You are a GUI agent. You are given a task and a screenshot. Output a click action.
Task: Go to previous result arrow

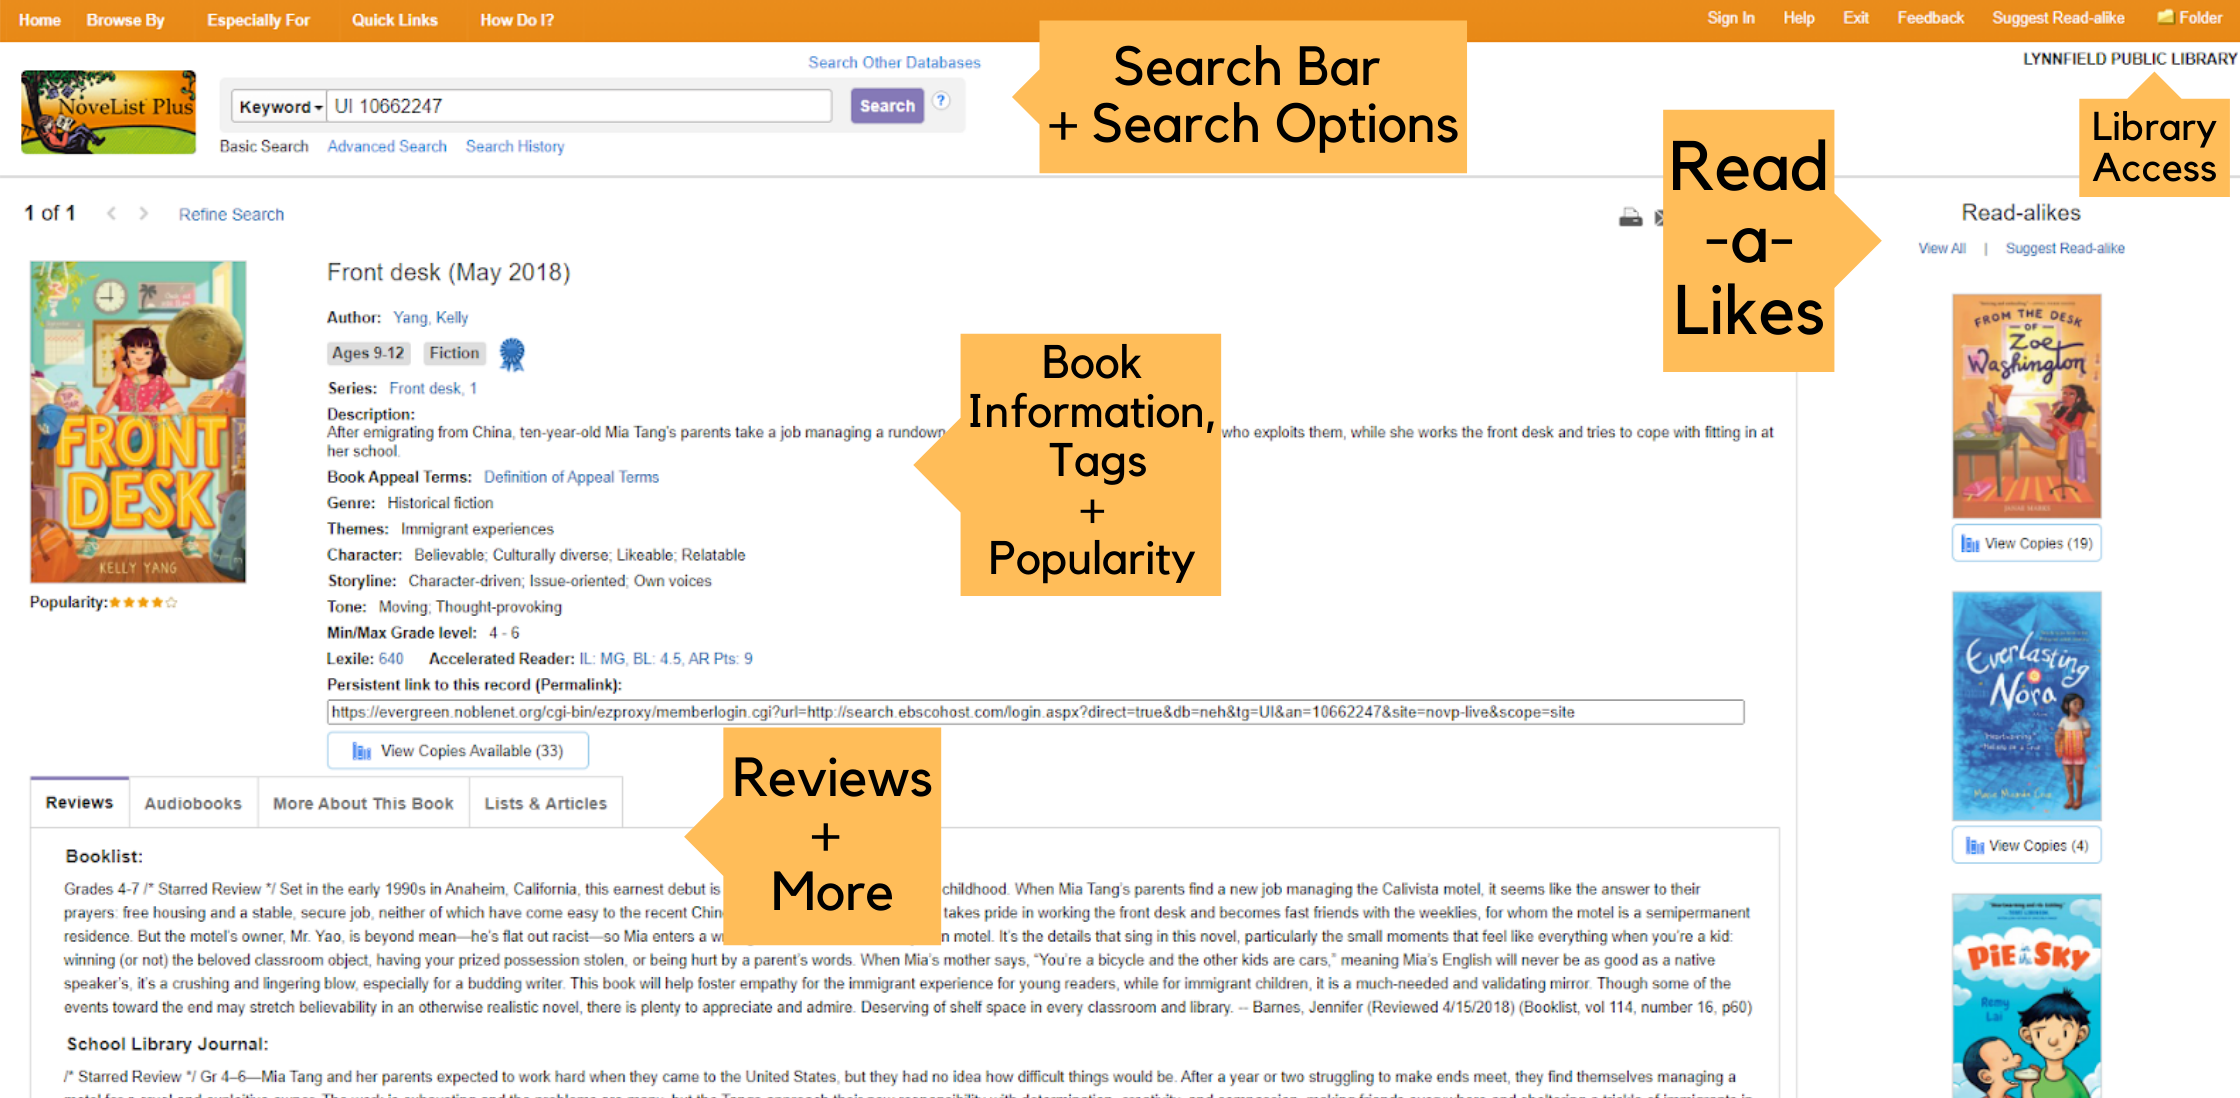tap(112, 213)
